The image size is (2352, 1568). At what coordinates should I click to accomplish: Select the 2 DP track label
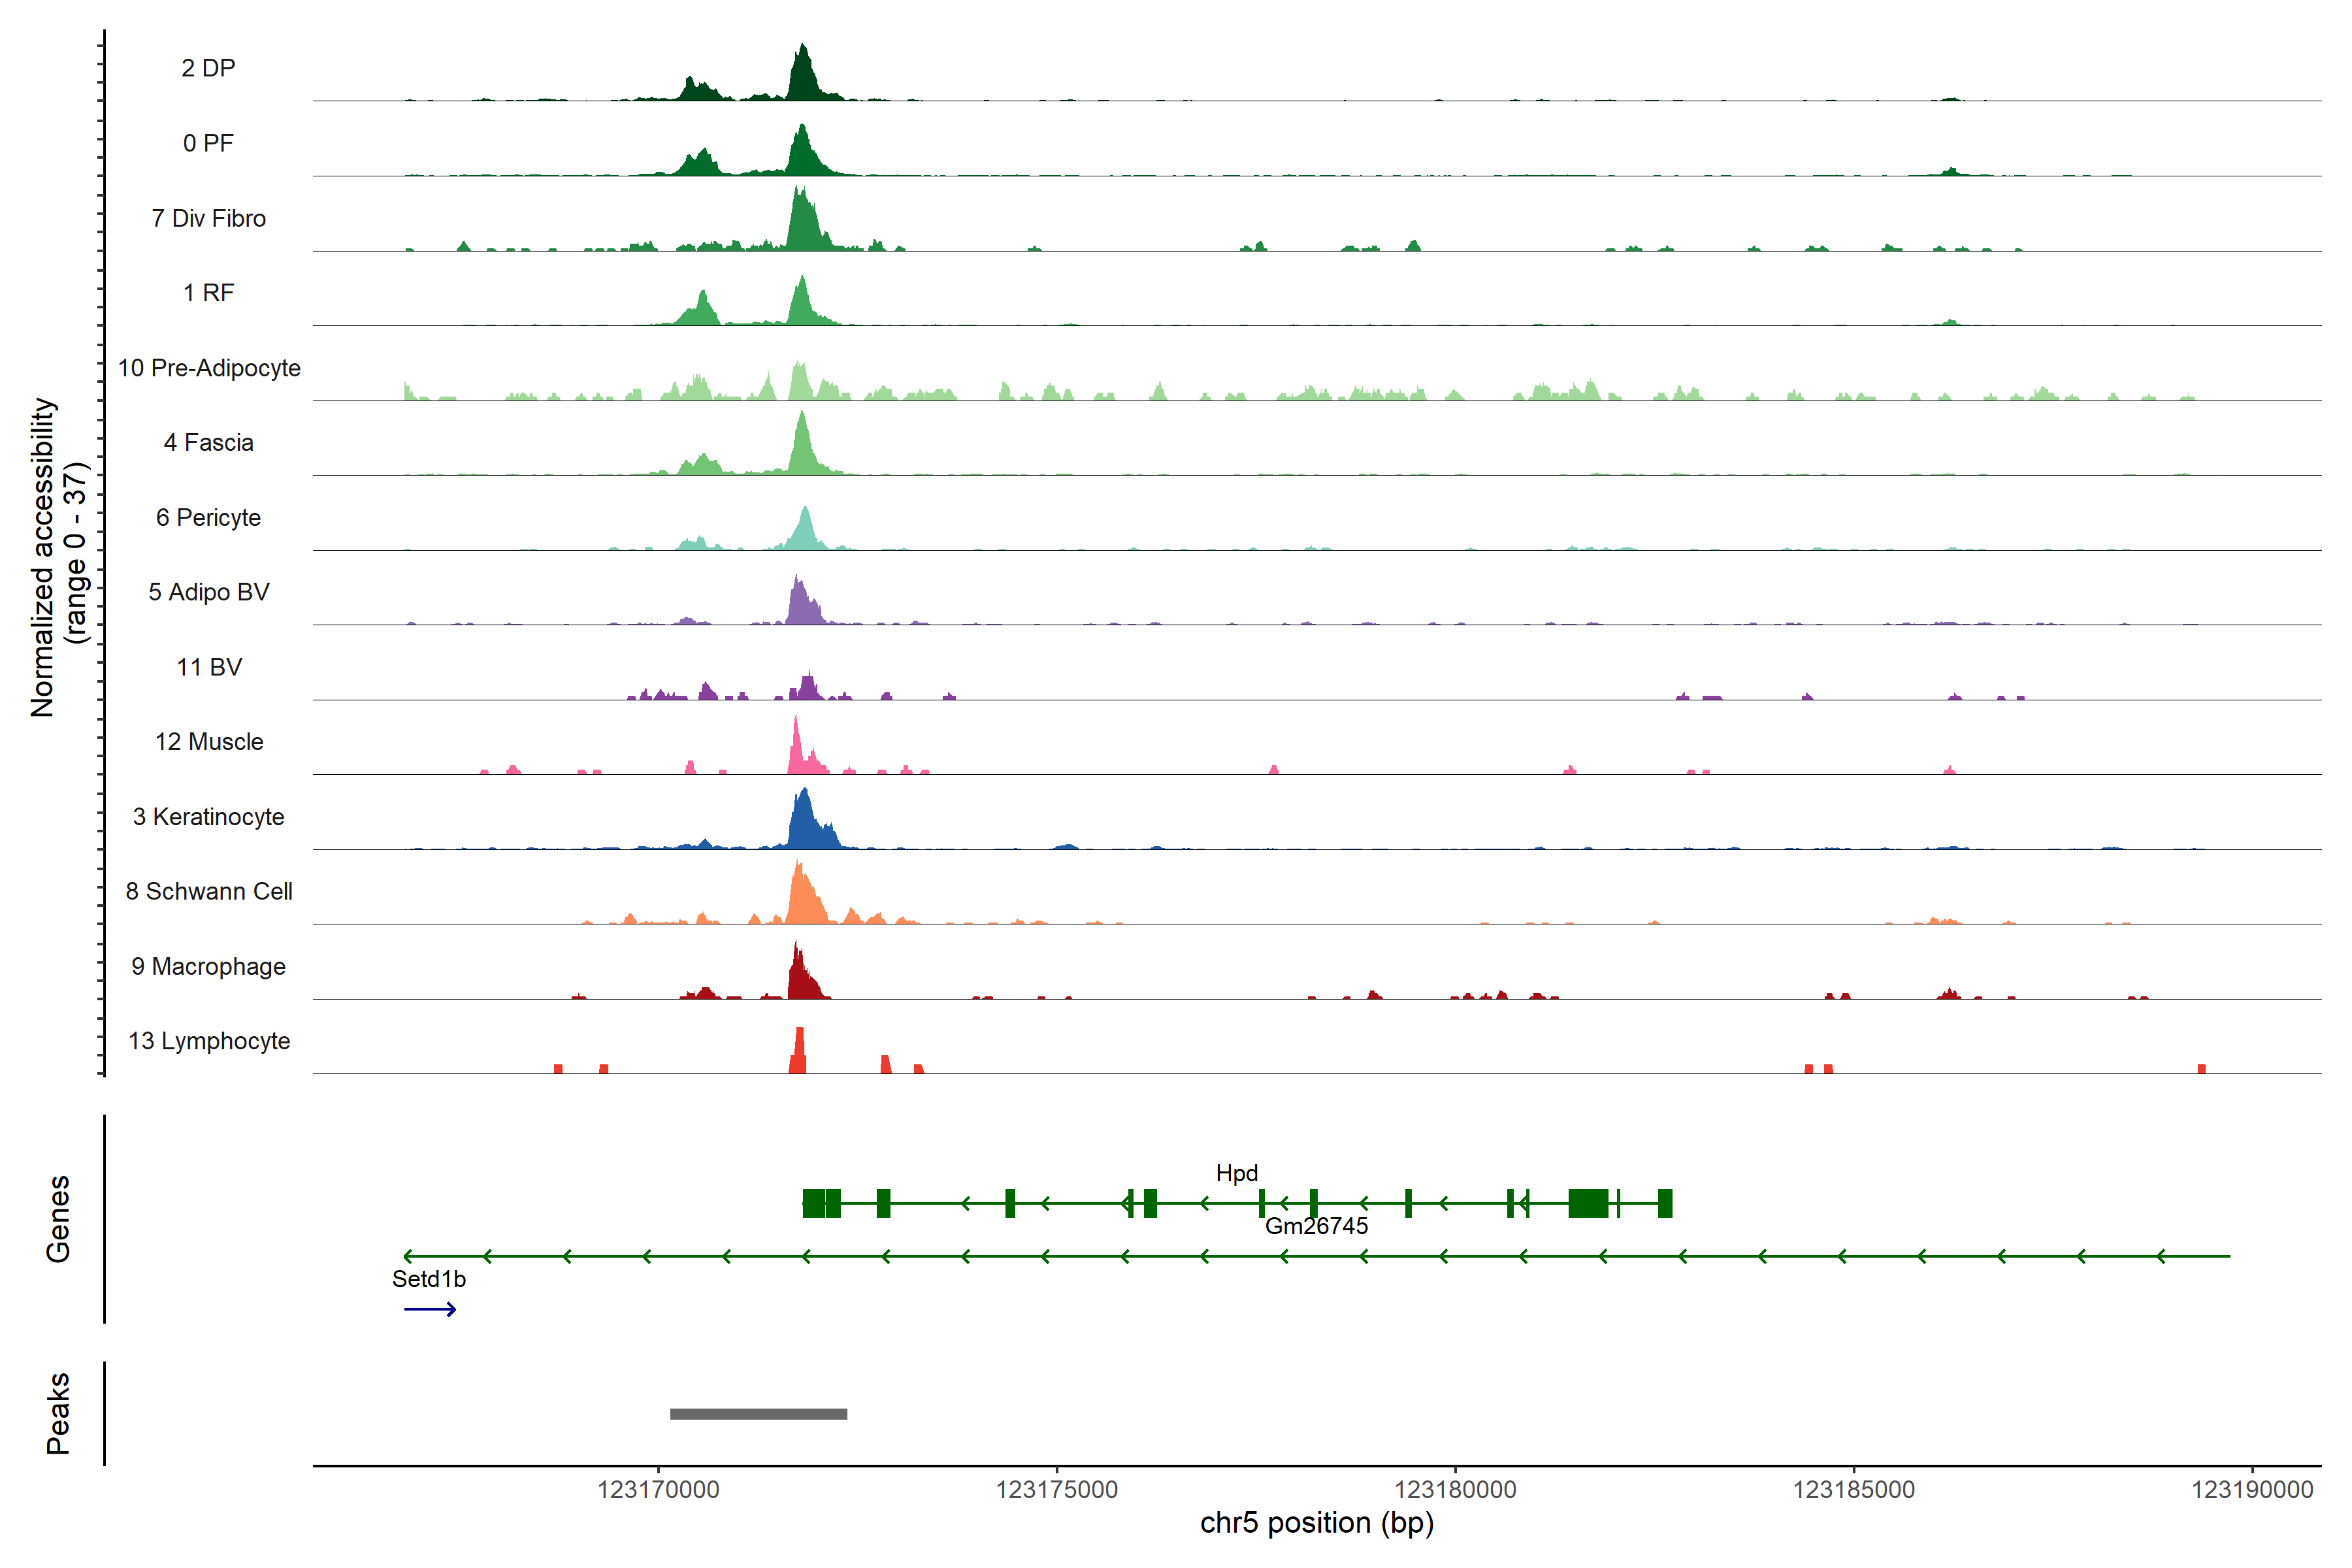tap(208, 68)
